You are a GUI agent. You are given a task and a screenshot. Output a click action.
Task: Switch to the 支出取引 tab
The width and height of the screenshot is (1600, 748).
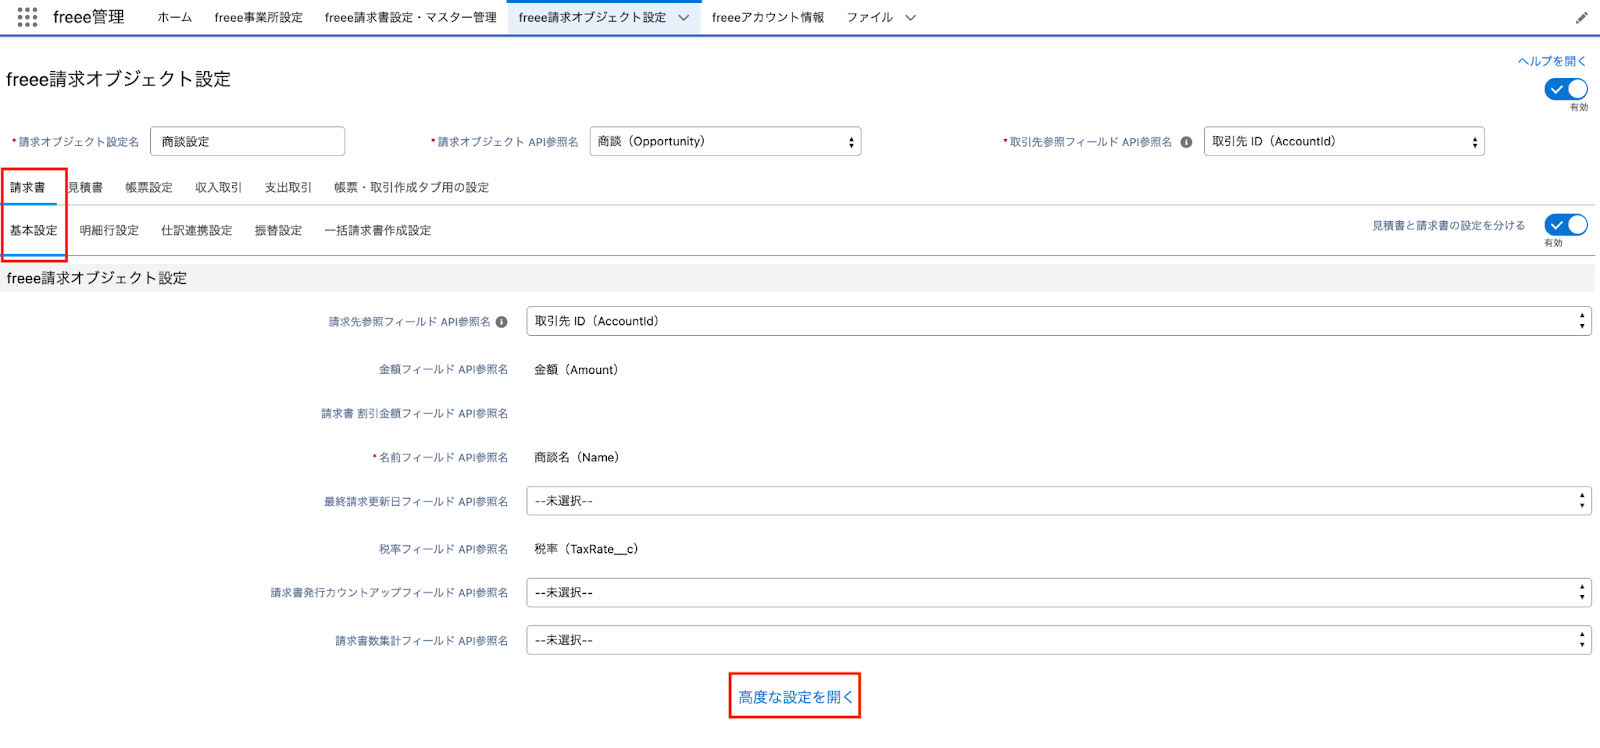tap(288, 187)
